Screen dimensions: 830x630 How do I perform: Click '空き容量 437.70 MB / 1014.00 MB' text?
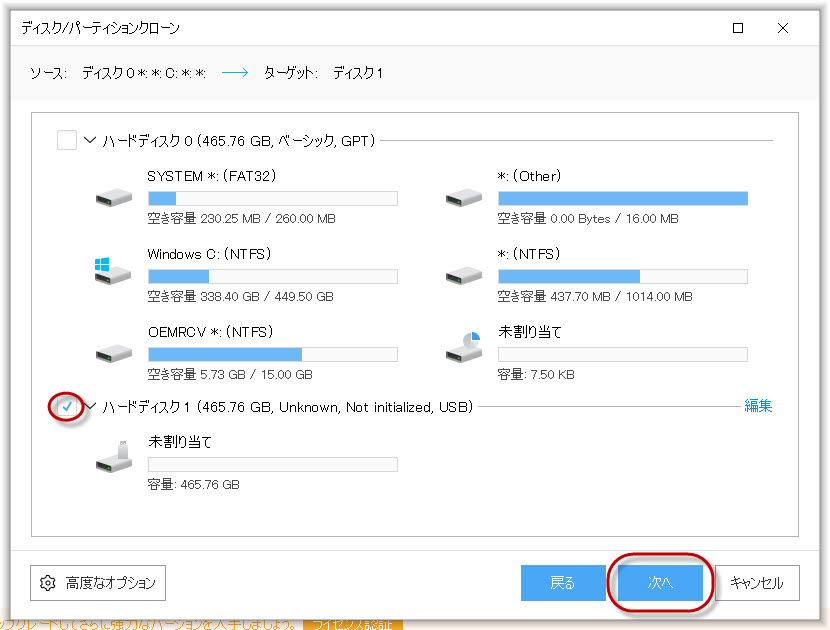pos(595,296)
